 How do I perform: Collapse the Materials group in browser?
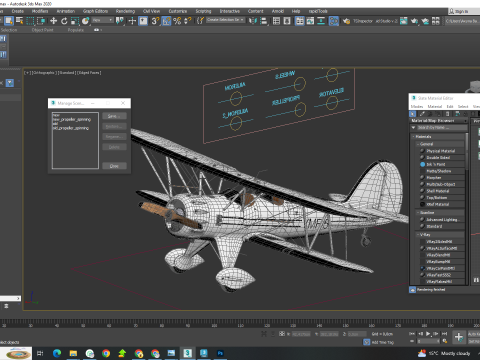(x=413, y=137)
